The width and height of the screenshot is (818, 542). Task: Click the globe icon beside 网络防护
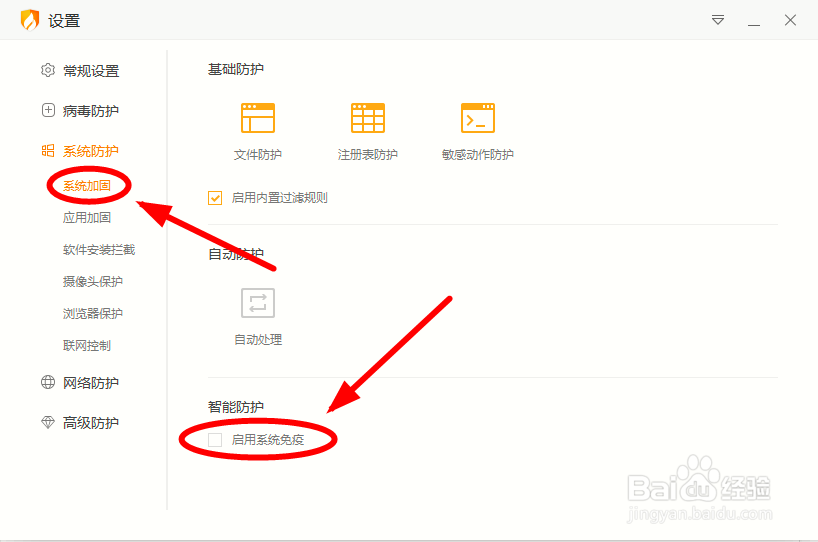pos(48,382)
